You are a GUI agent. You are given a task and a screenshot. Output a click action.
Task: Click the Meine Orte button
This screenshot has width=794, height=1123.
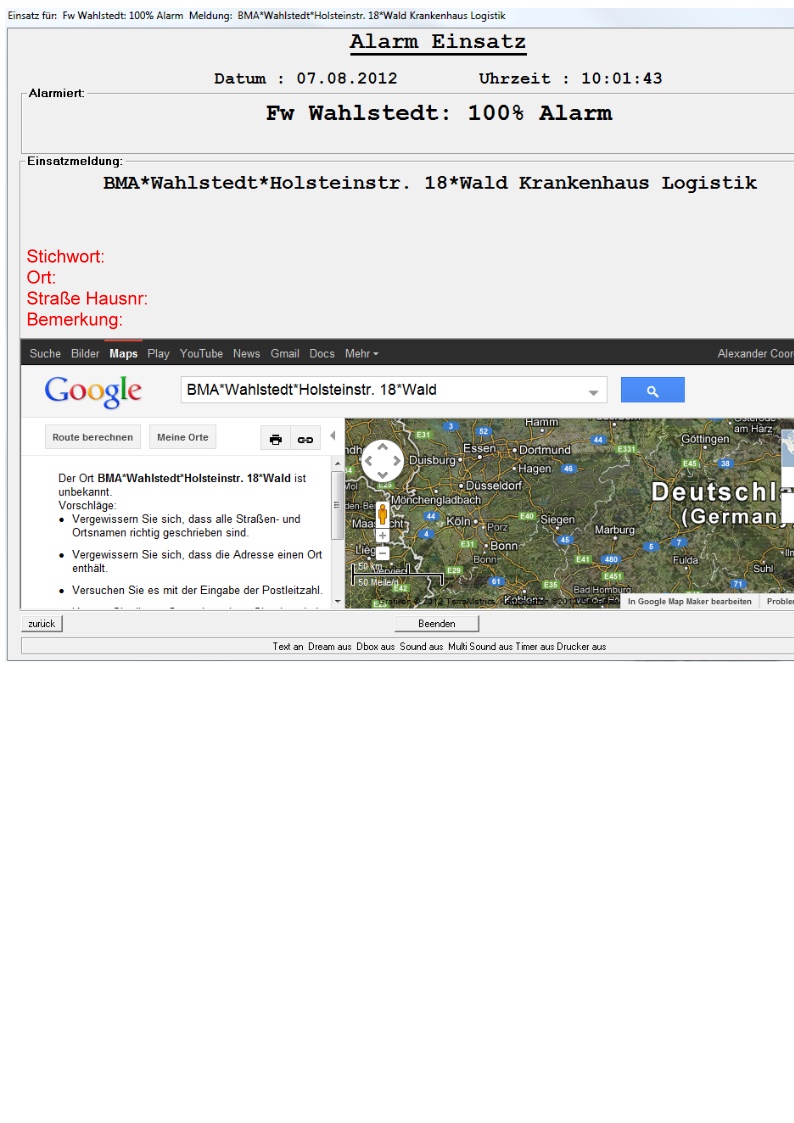click(x=182, y=438)
